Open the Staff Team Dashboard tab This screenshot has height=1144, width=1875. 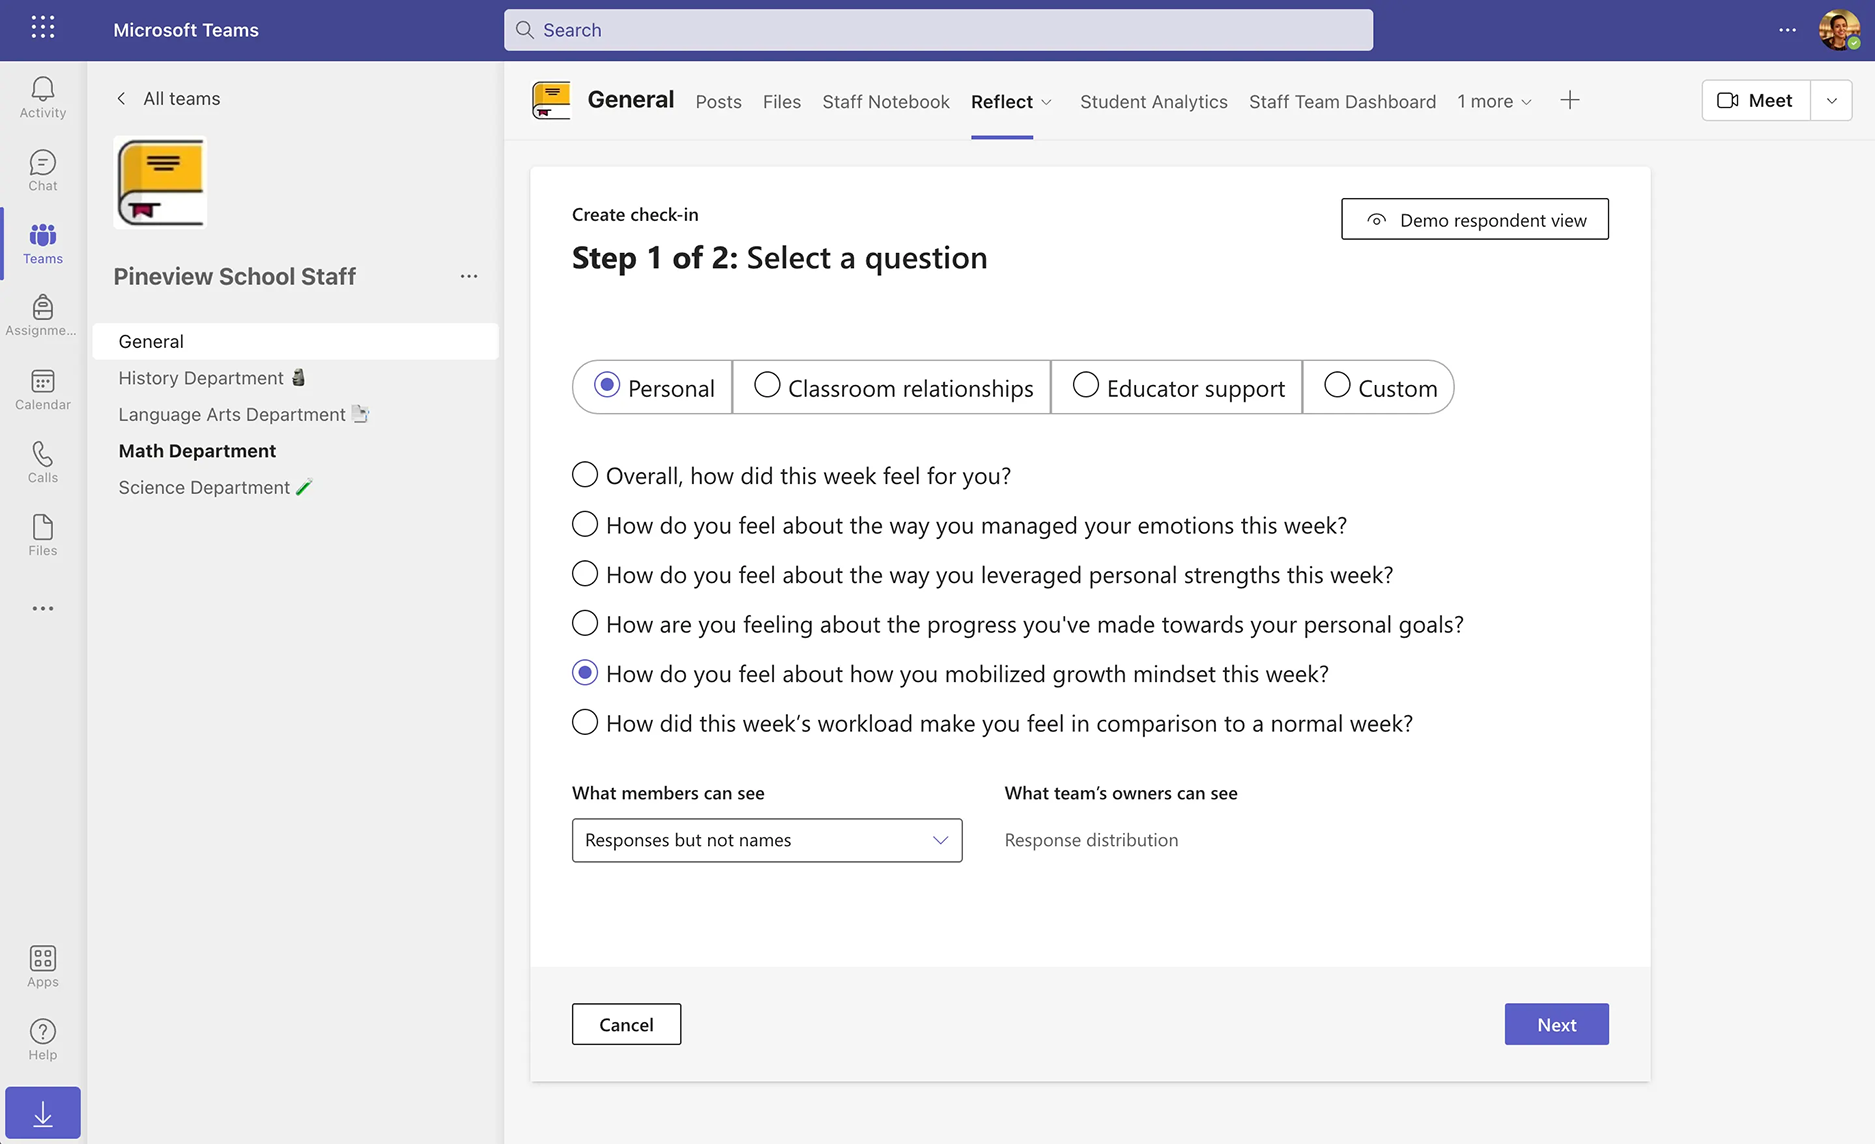1342,102
